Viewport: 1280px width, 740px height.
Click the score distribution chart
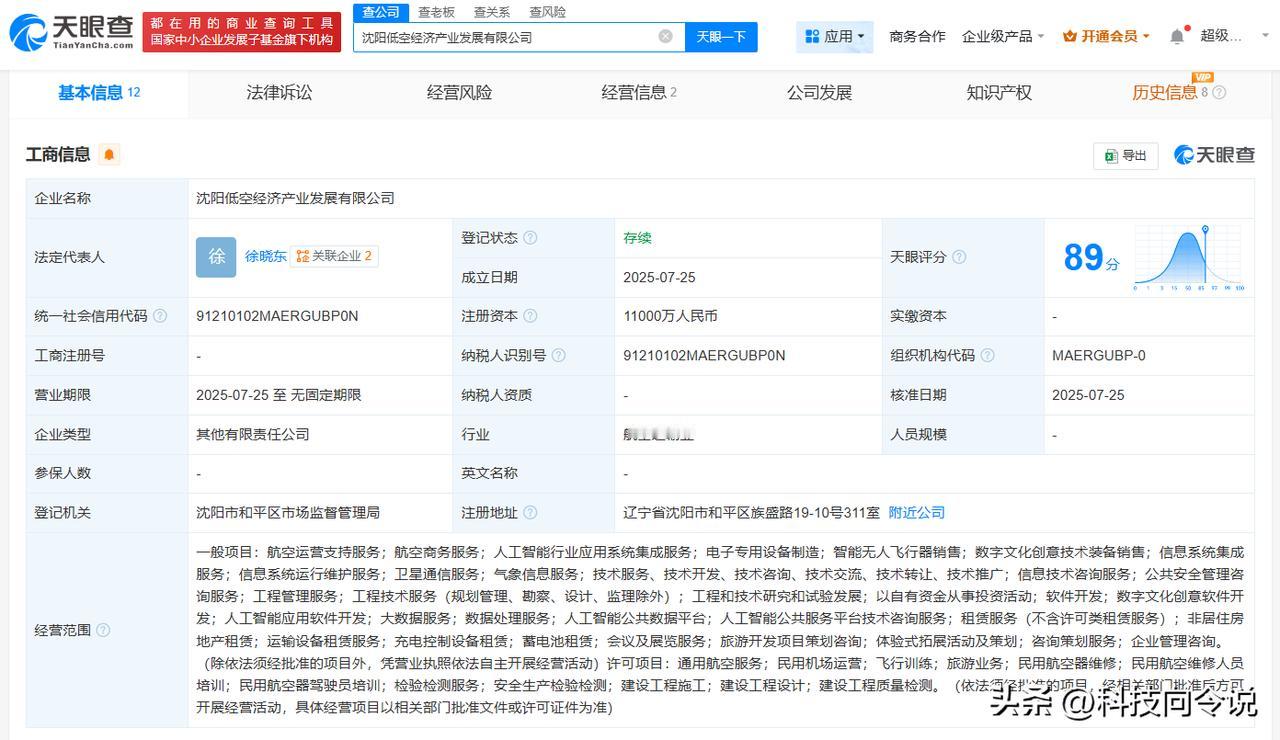1188,258
